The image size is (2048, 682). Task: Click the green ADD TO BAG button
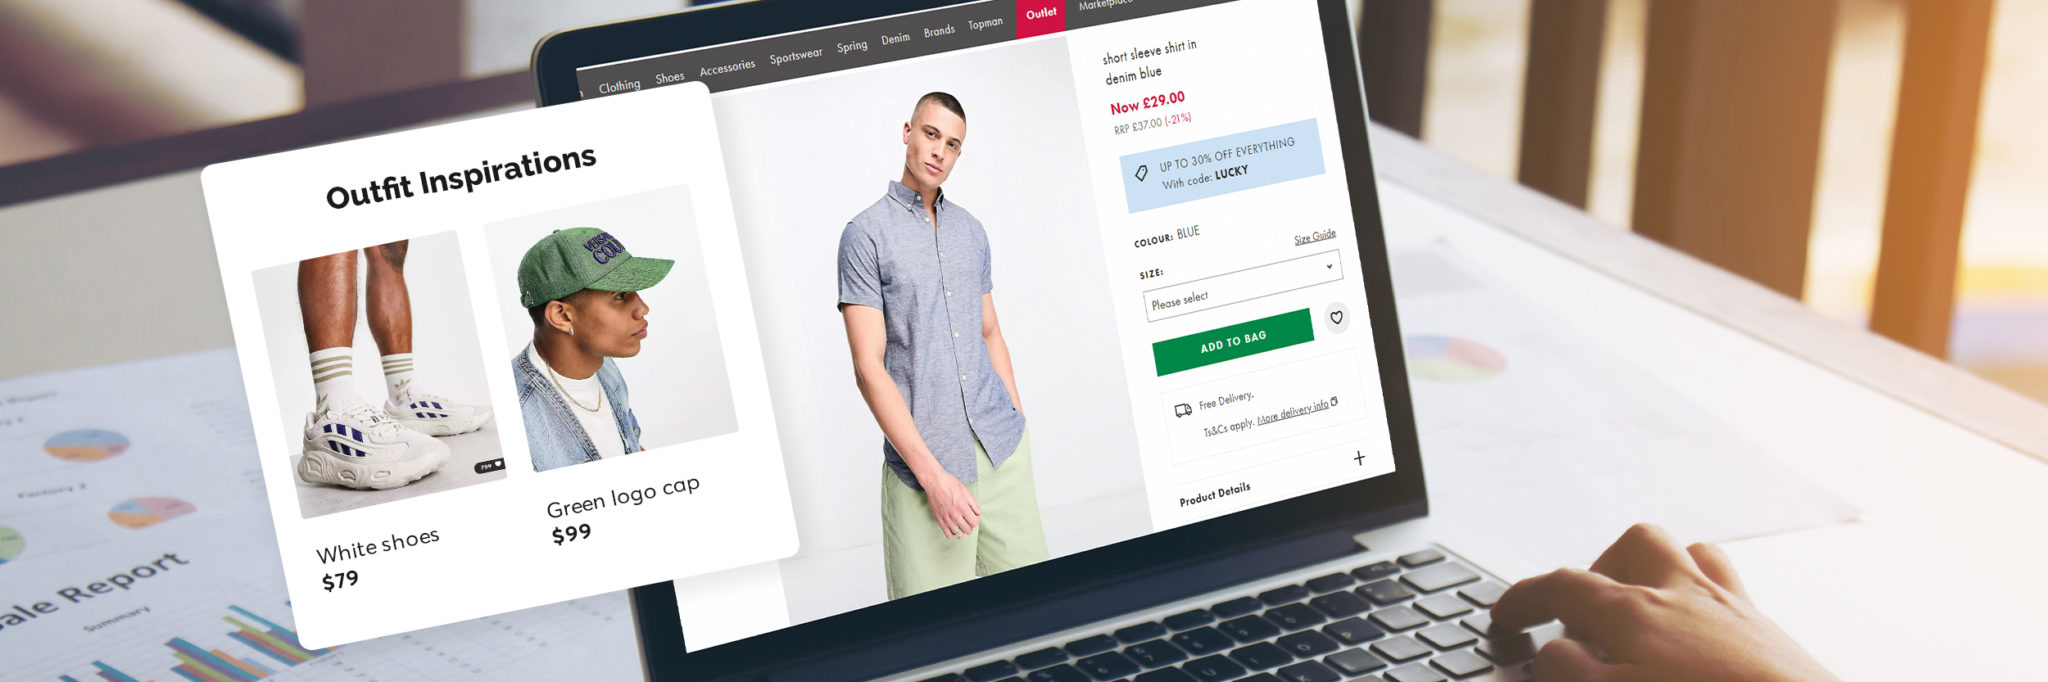pyautogui.click(x=1233, y=342)
